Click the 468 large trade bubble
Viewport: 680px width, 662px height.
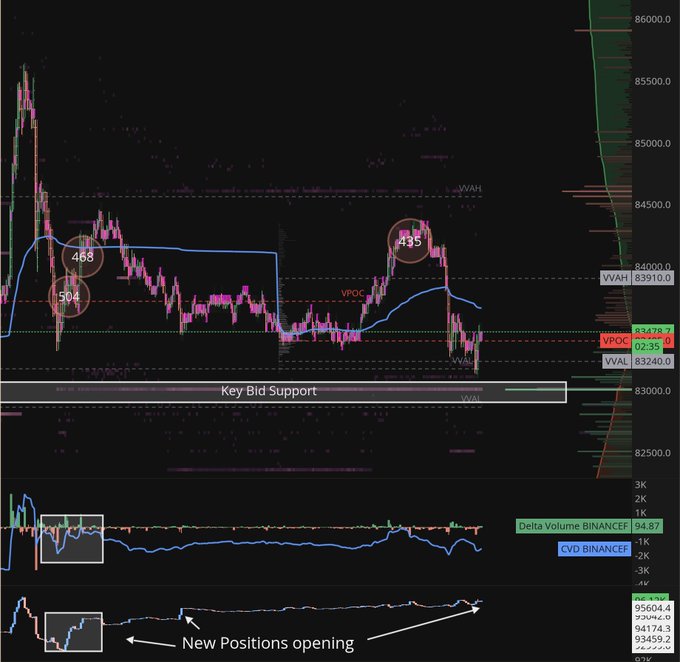point(82,257)
